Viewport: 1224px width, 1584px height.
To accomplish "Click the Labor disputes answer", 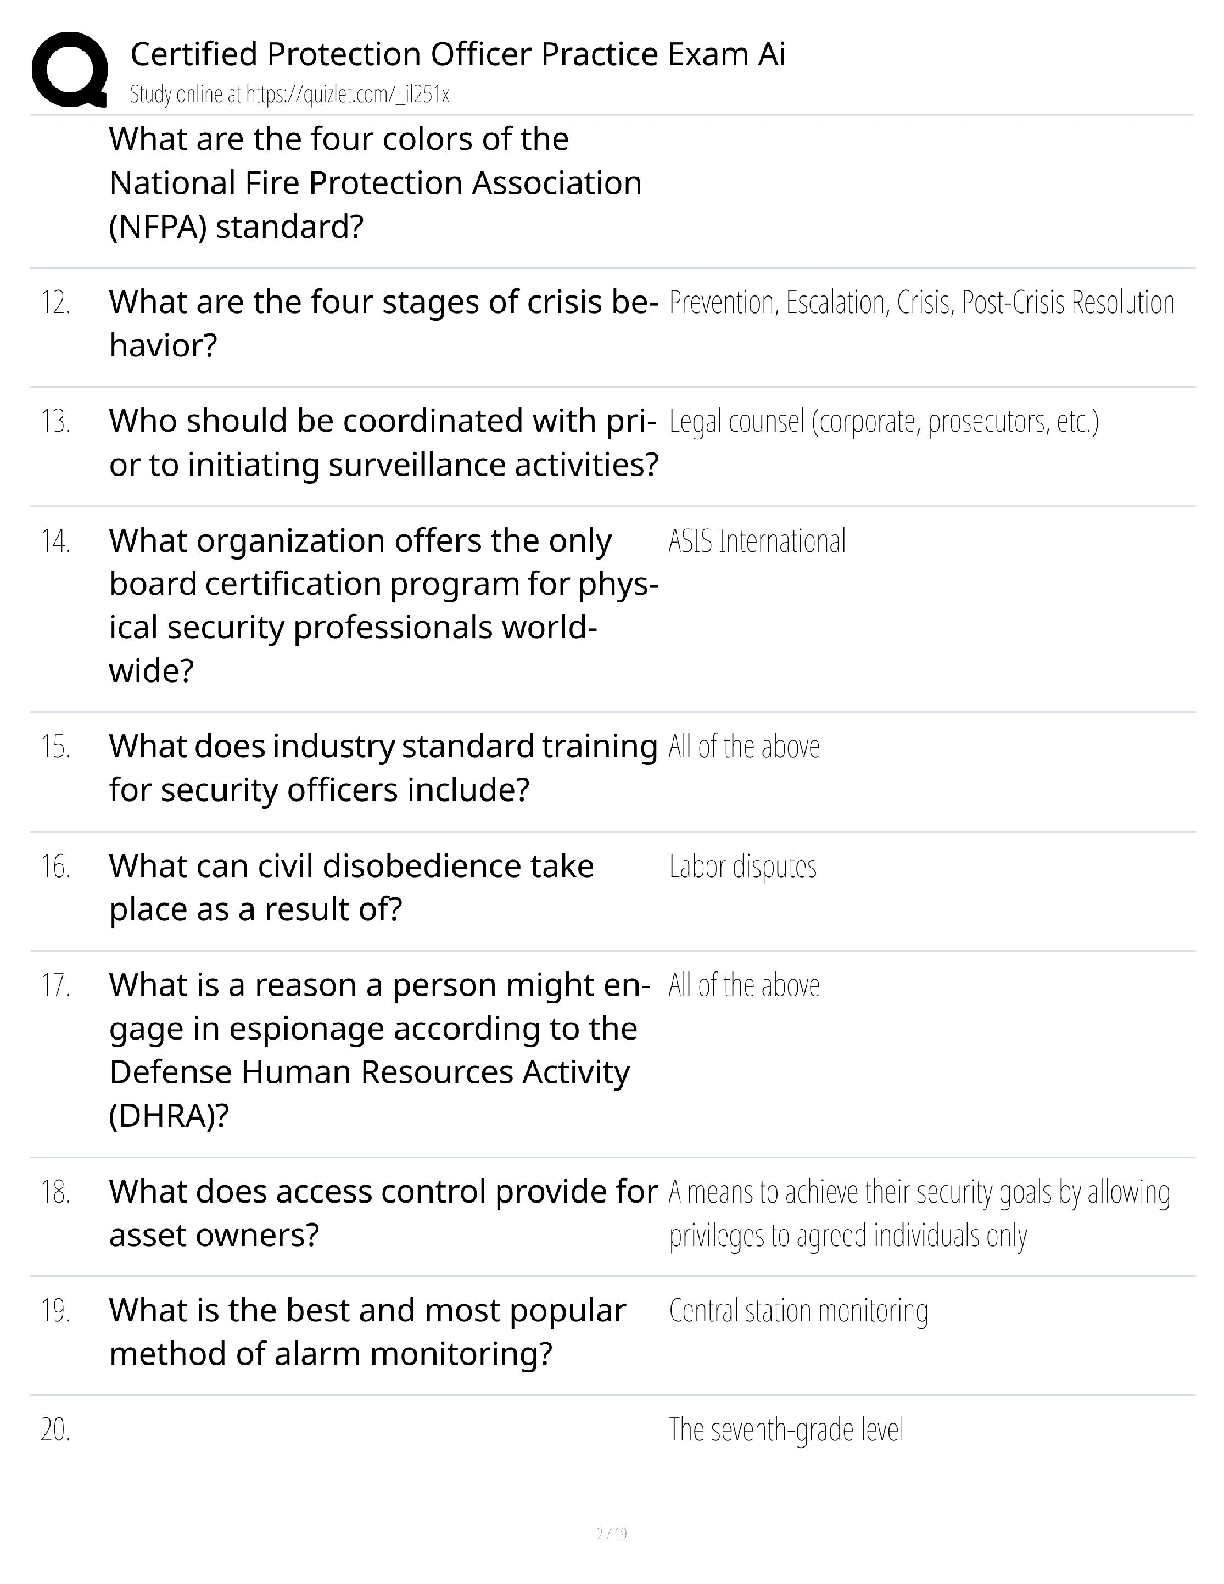I will pyautogui.click(x=743, y=866).
